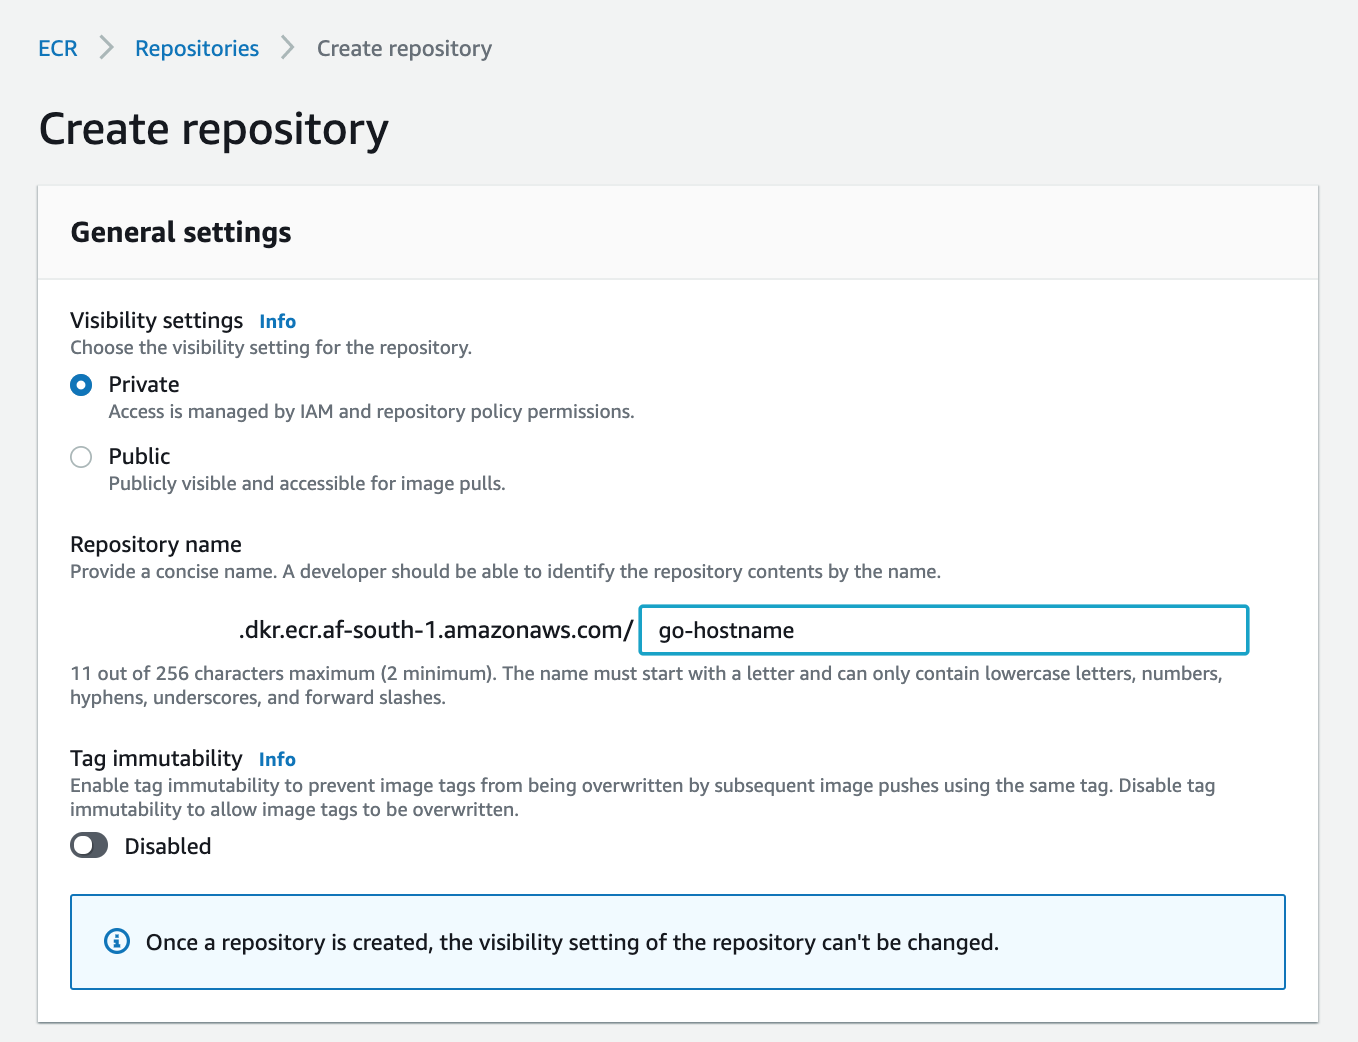Open Info link next to Visibility settings
This screenshot has height=1042, width=1358.
[x=277, y=321]
